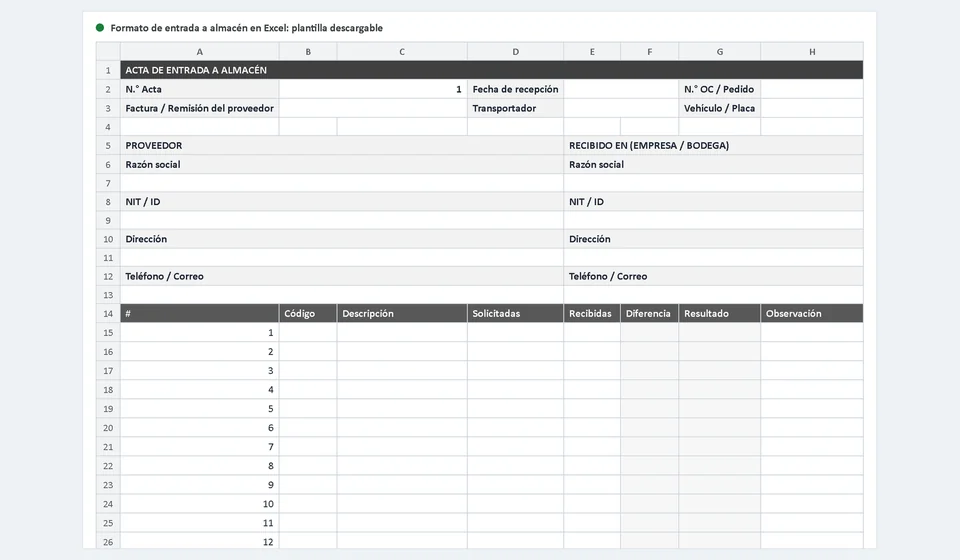960x560 pixels.
Task: Select row header 1
Action: click(108, 70)
